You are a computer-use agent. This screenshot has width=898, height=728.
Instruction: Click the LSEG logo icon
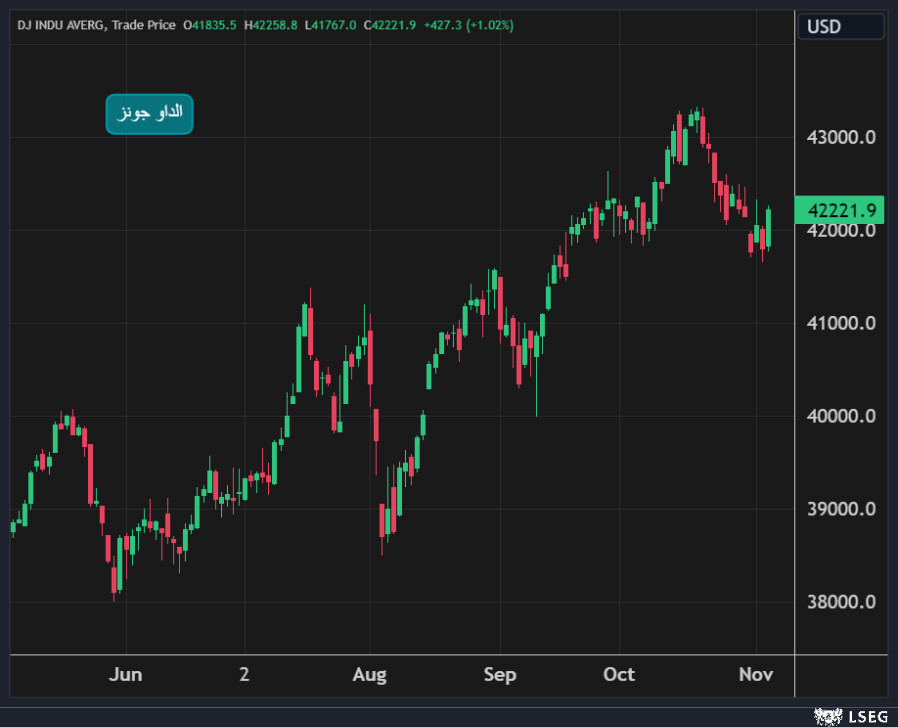(827, 715)
